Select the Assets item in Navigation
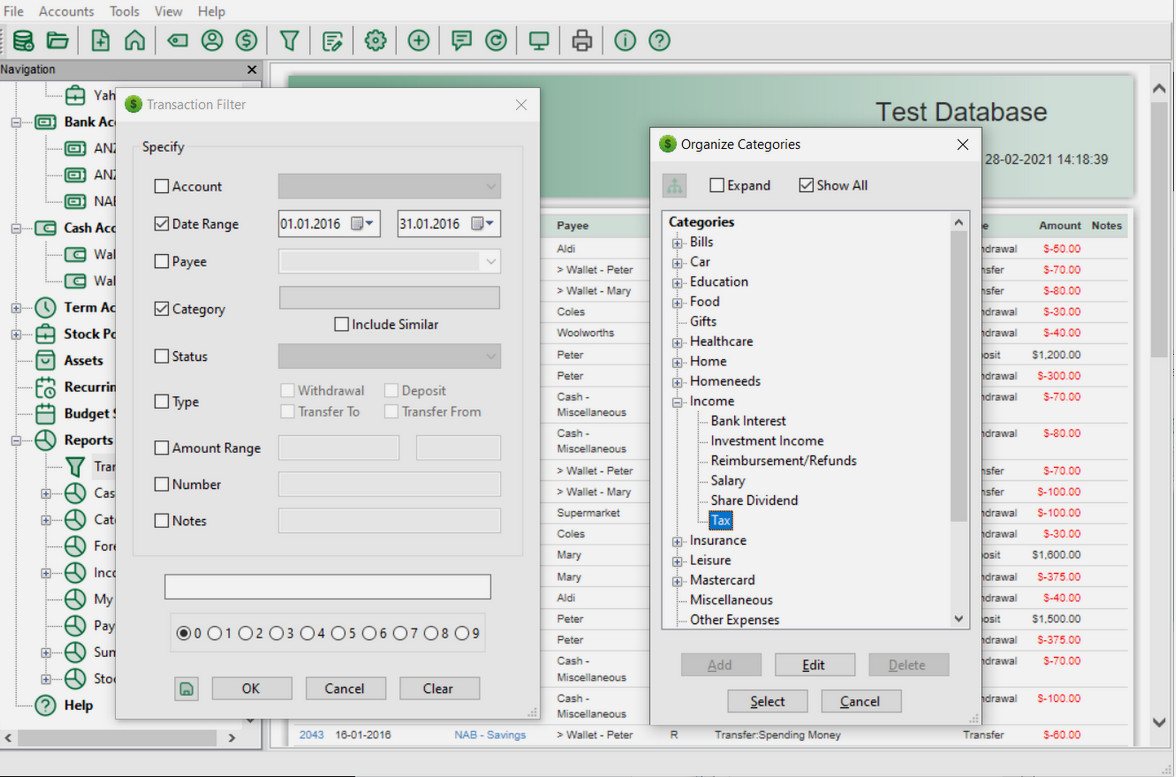This screenshot has height=777, width=1176. coord(83,361)
